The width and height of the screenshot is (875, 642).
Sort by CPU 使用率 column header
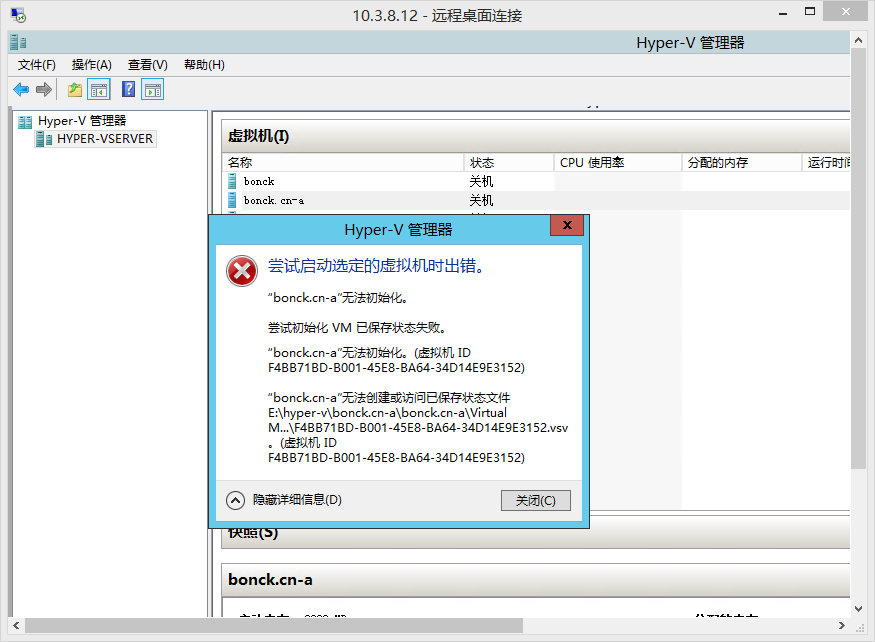coord(618,162)
